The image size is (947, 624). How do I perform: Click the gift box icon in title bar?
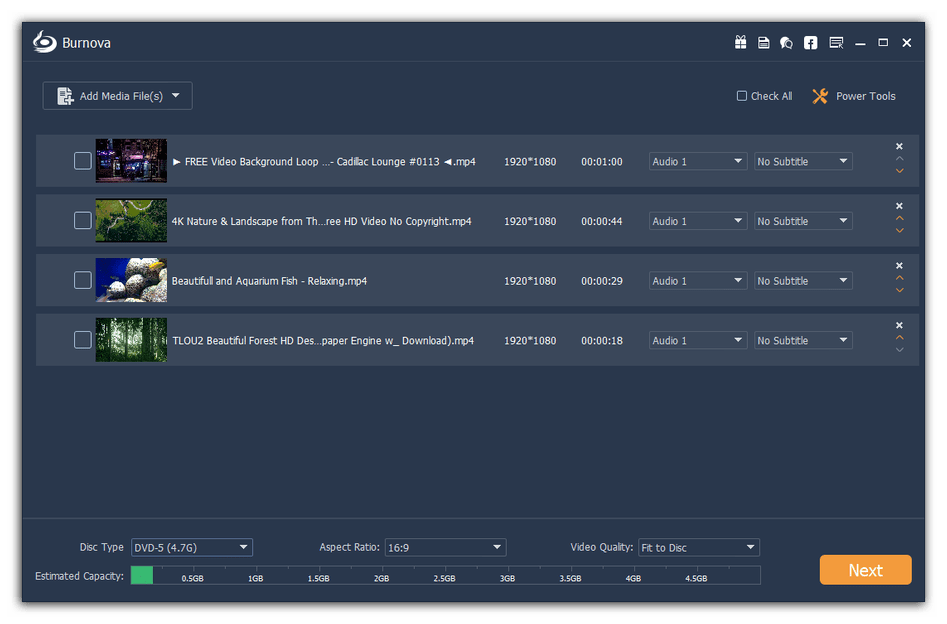pos(740,43)
